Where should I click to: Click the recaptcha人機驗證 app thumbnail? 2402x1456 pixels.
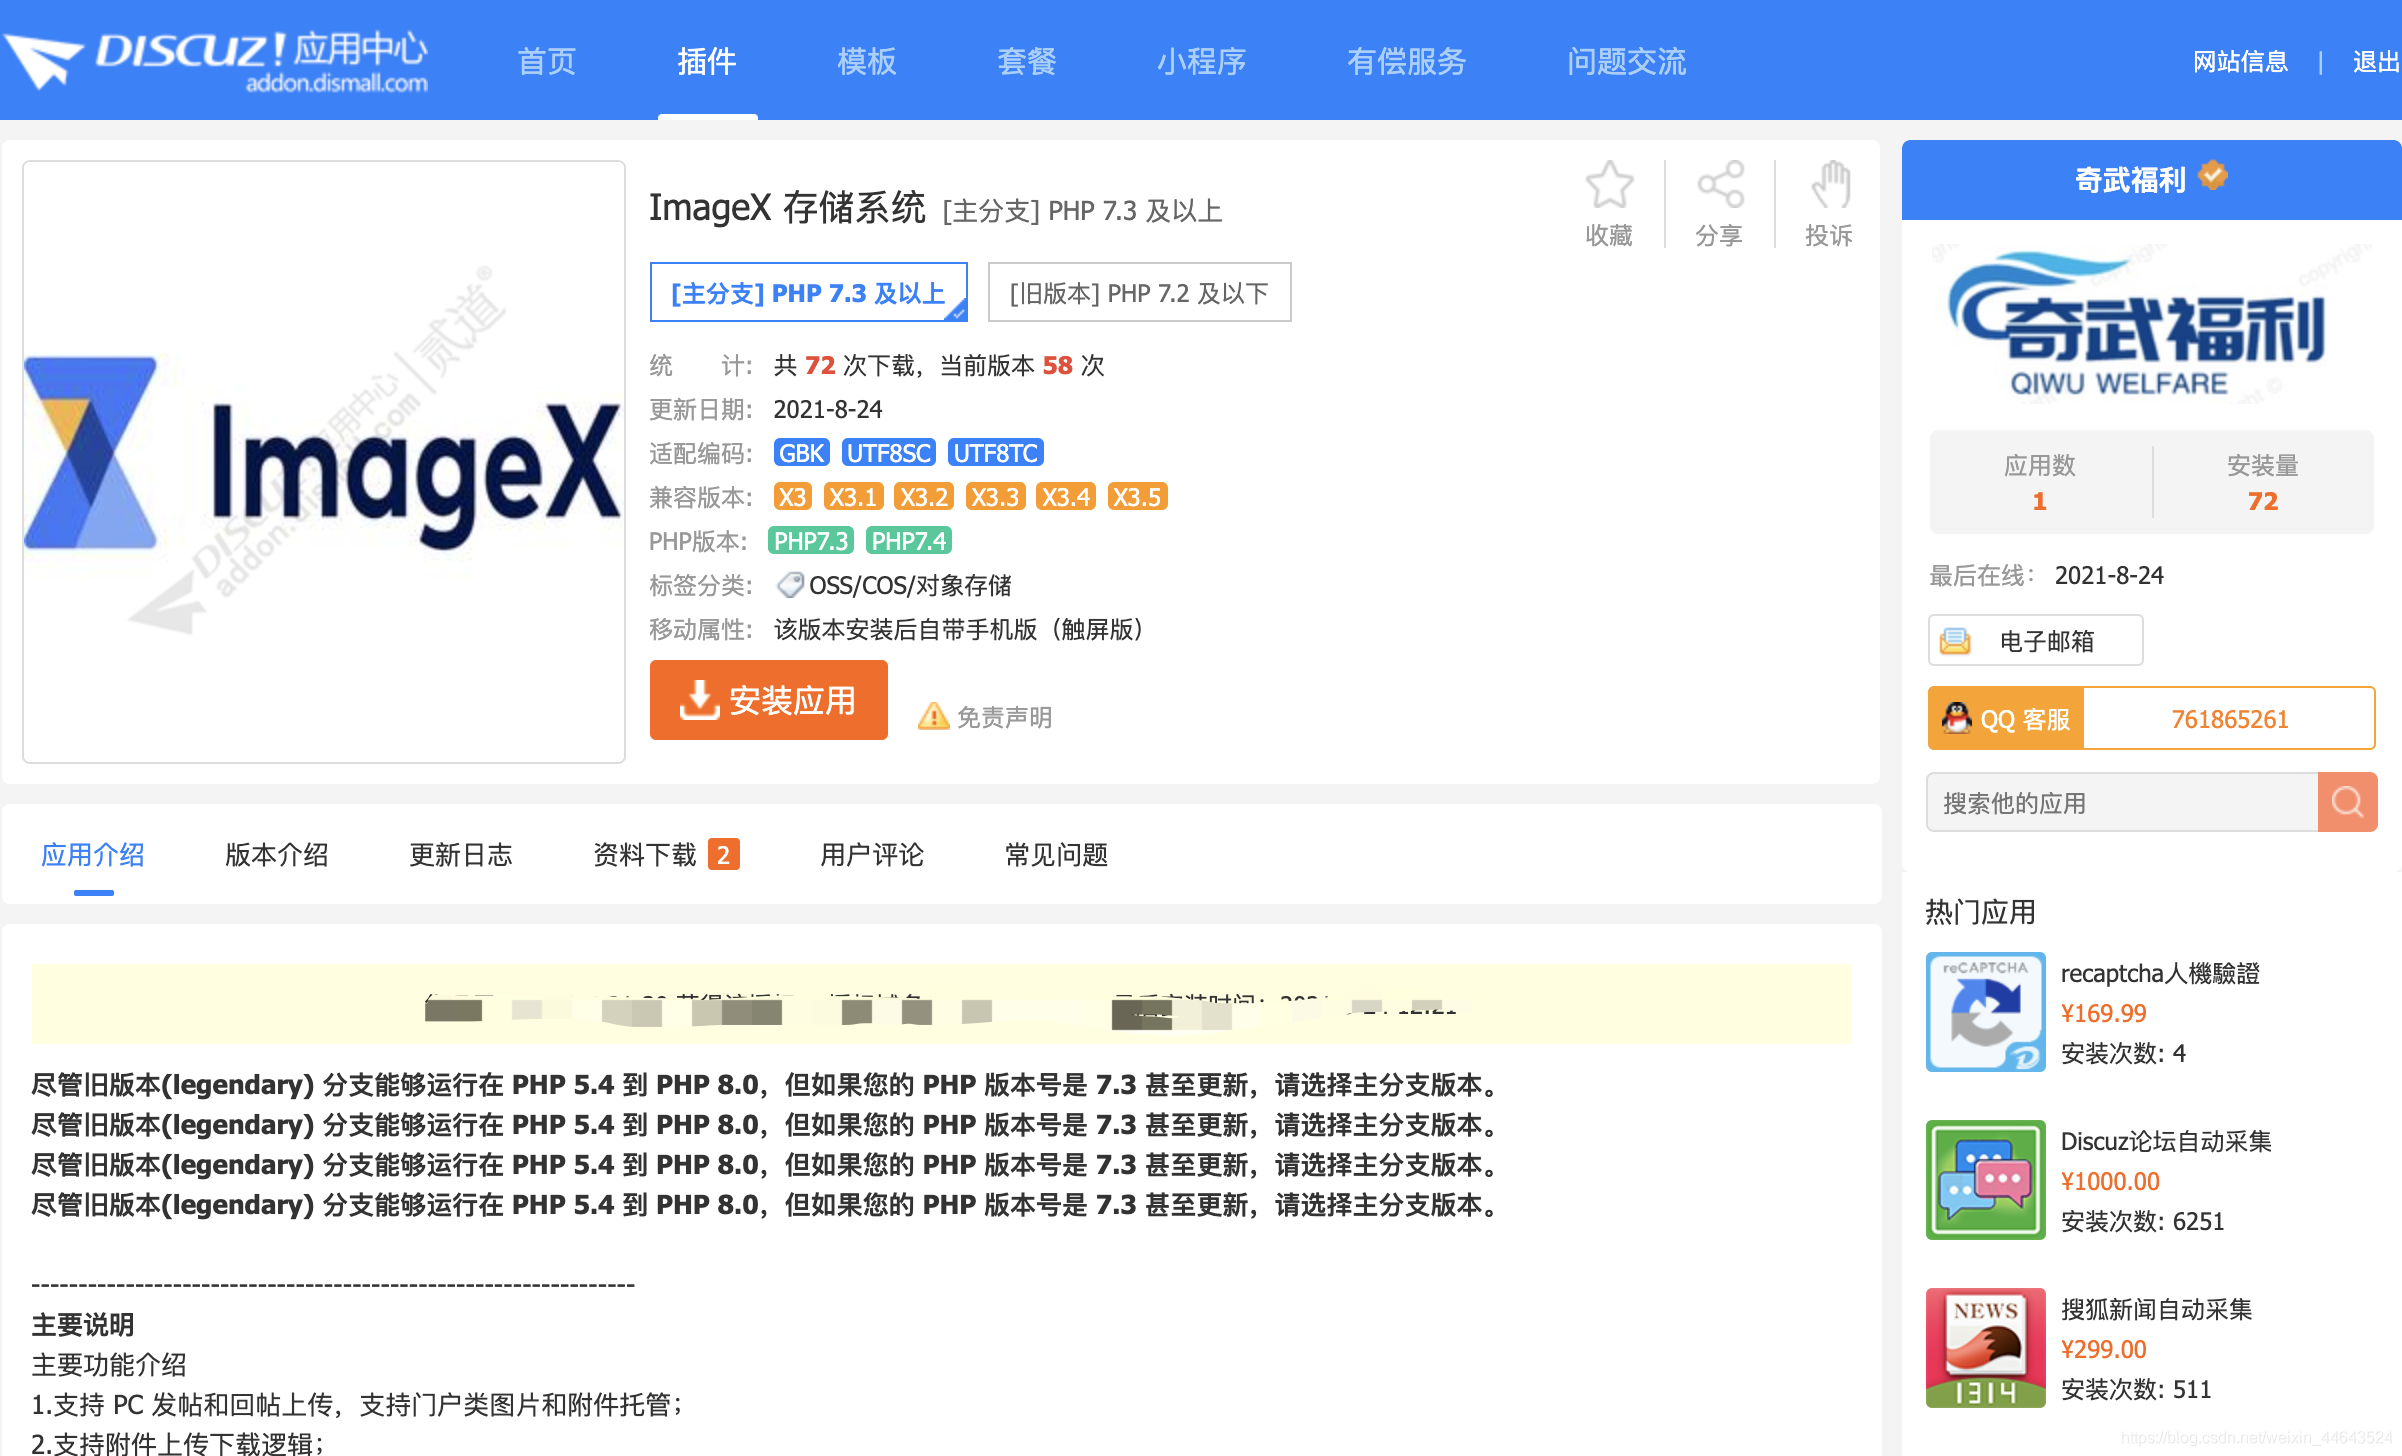click(1985, 1011)
